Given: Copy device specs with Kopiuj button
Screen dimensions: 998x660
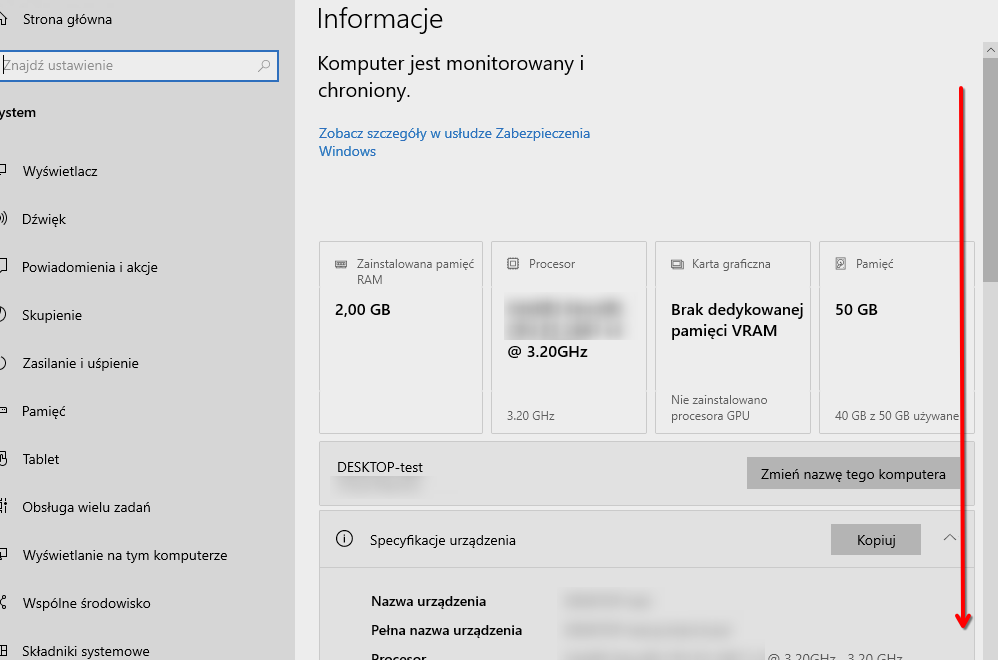Looking at the screenshot, I should pos(875,540).
